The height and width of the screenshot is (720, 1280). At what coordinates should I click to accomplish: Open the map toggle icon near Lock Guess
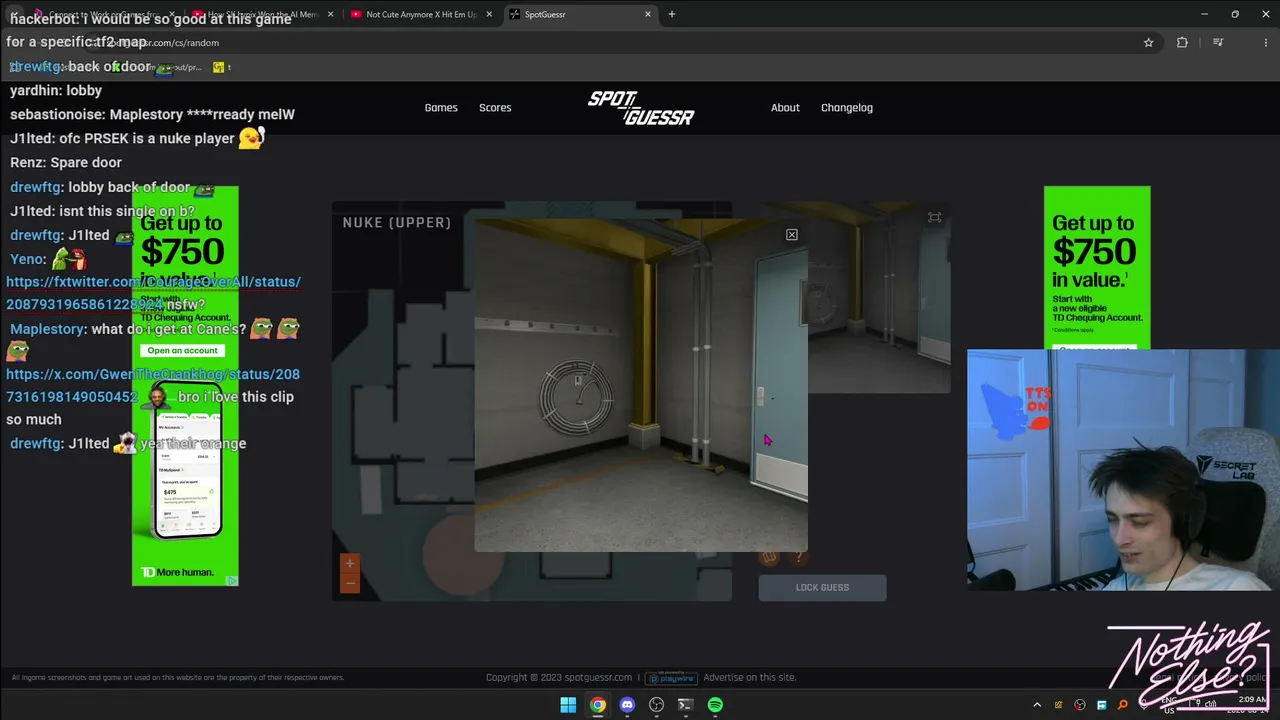770,557
